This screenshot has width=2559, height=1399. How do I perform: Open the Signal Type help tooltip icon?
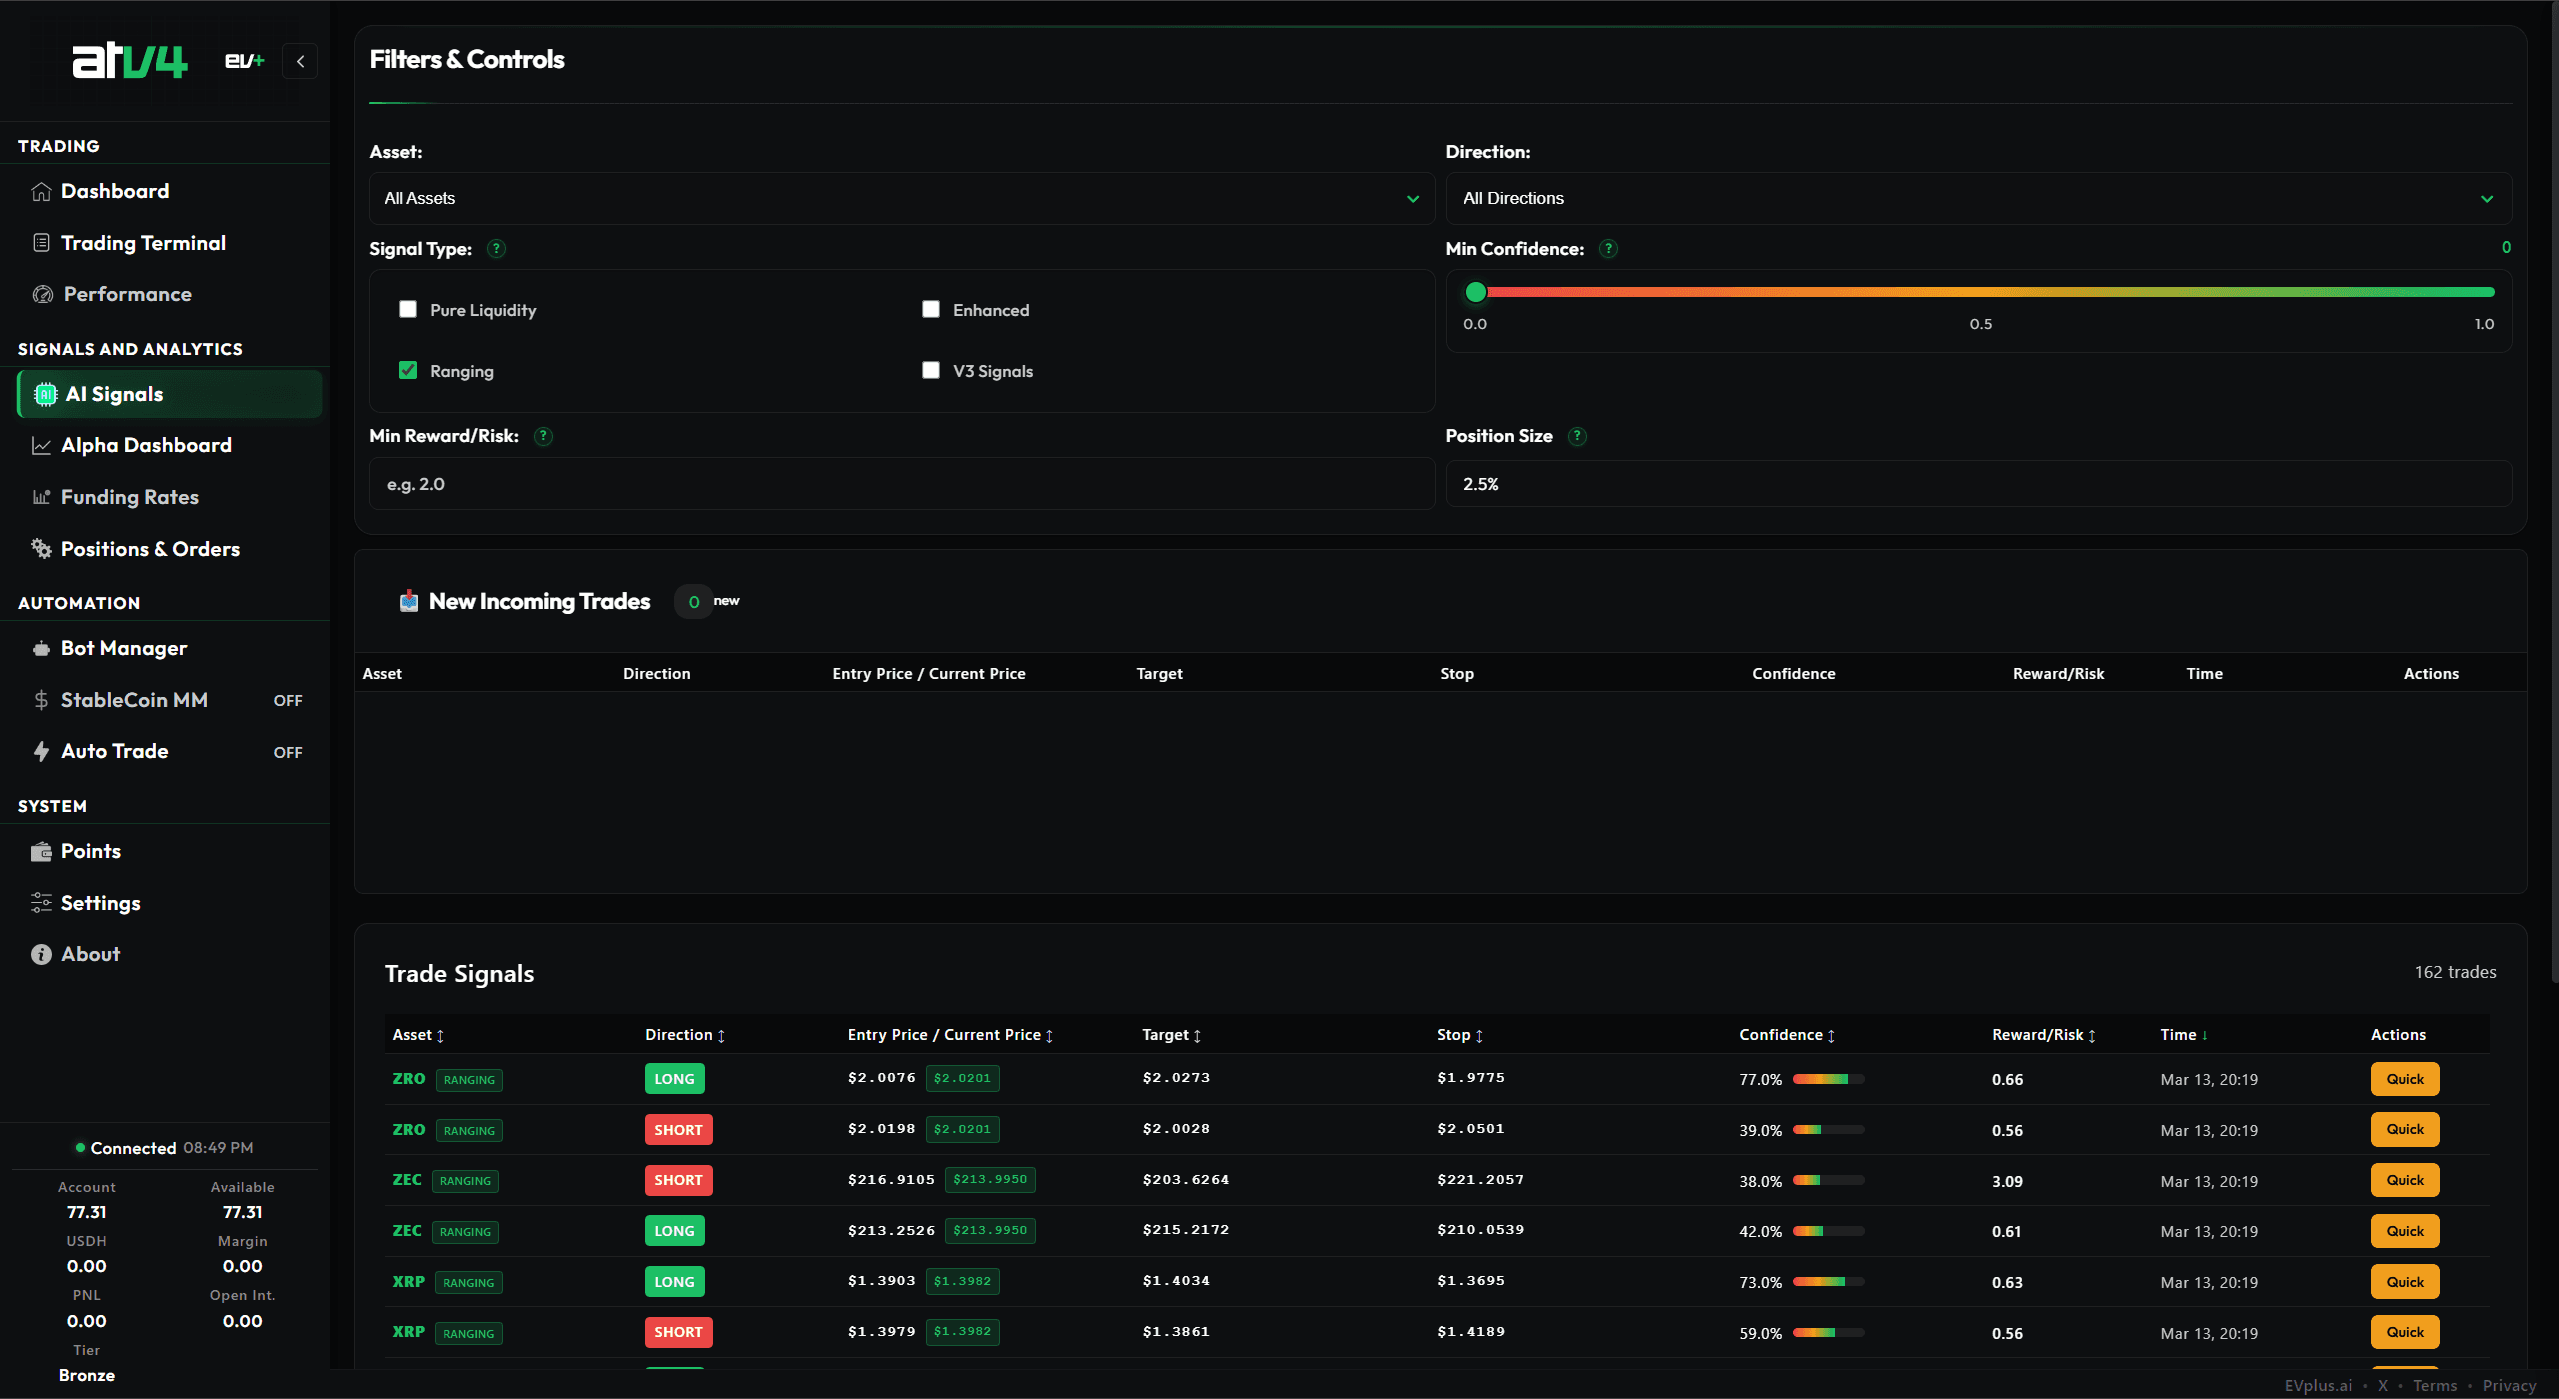[x=496, y=249]
